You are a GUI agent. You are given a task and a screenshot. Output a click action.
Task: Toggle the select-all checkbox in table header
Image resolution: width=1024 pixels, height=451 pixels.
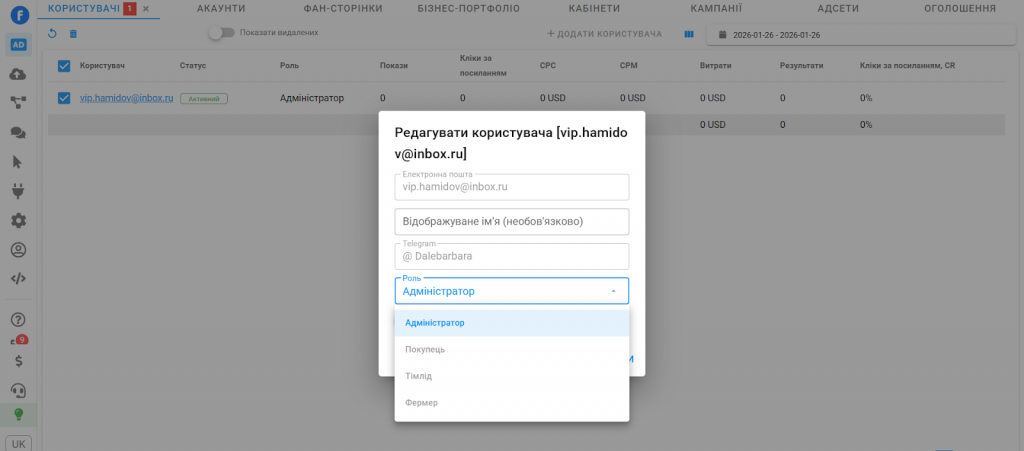pos(64,66)
